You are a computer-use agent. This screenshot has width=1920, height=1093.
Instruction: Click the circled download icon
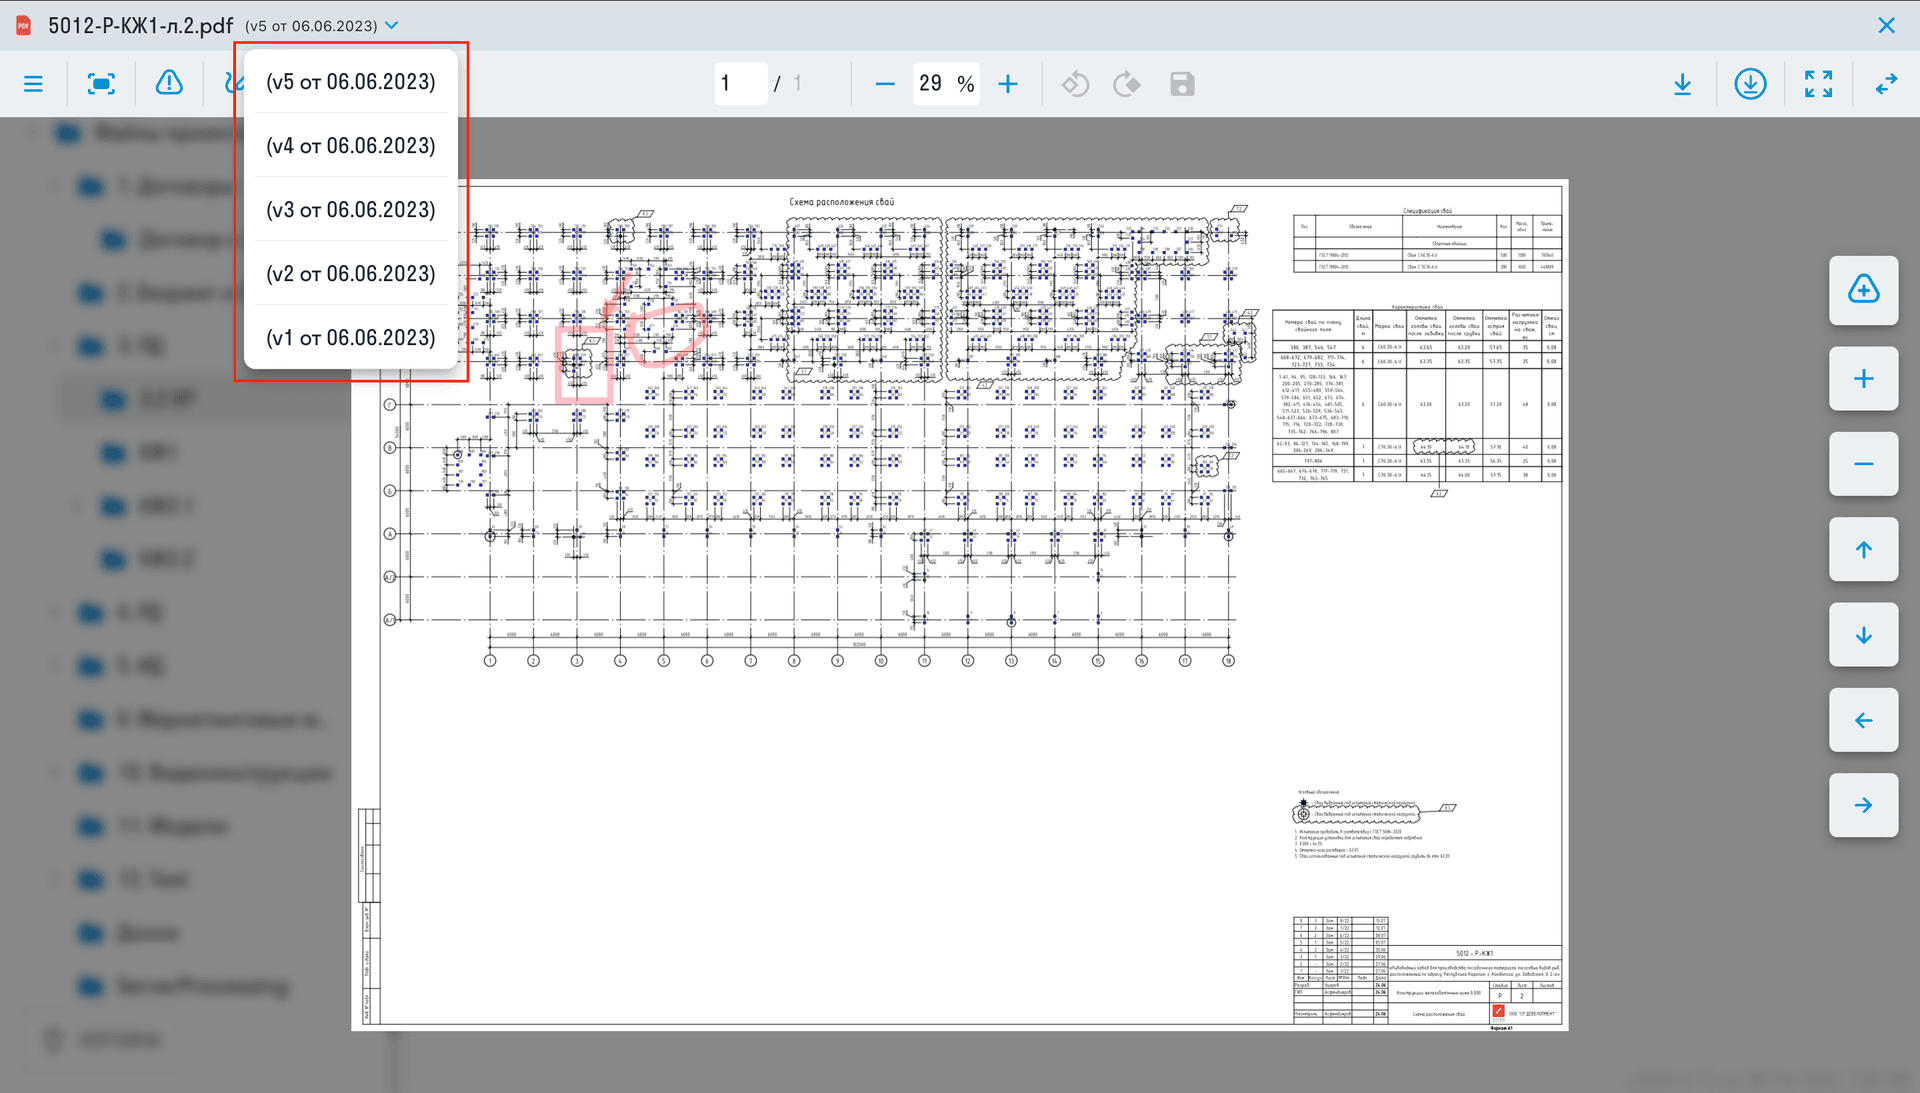(x=1750, y=84)
